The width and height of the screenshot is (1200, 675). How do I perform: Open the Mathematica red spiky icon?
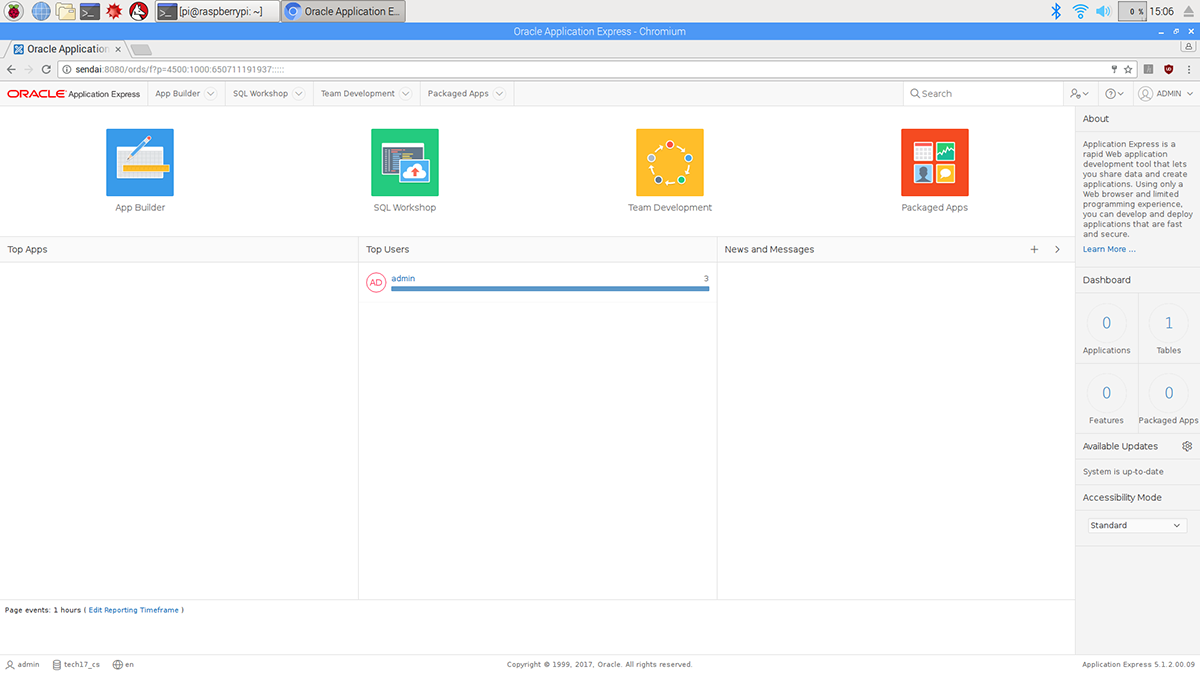[x=115, y=11]
